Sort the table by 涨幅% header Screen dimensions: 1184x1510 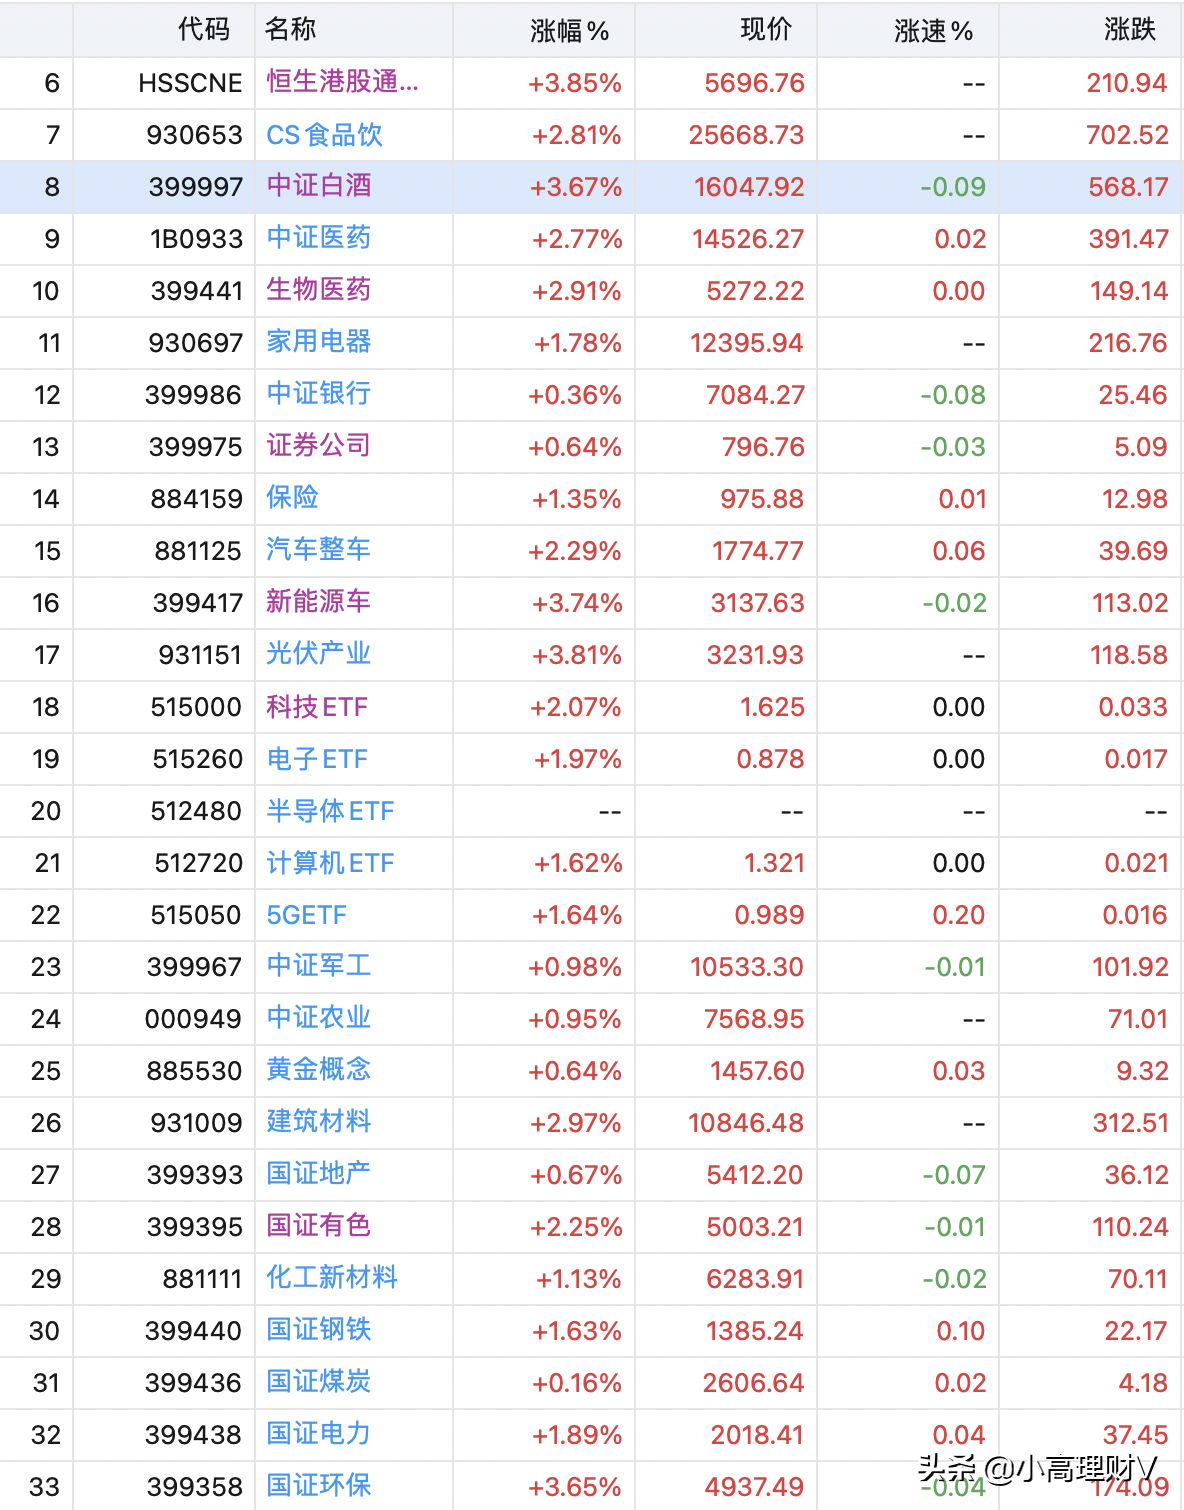coord(570,31)
